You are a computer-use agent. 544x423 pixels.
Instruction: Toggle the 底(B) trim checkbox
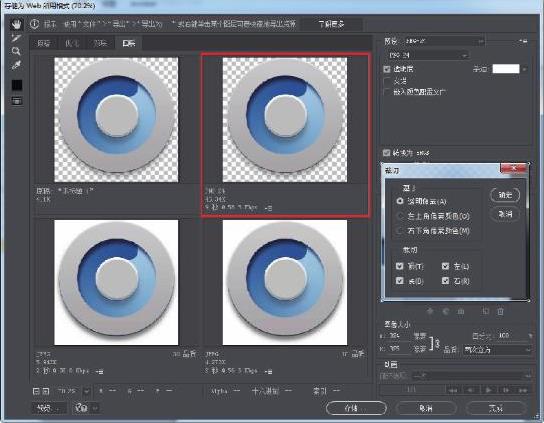(400, 281)
